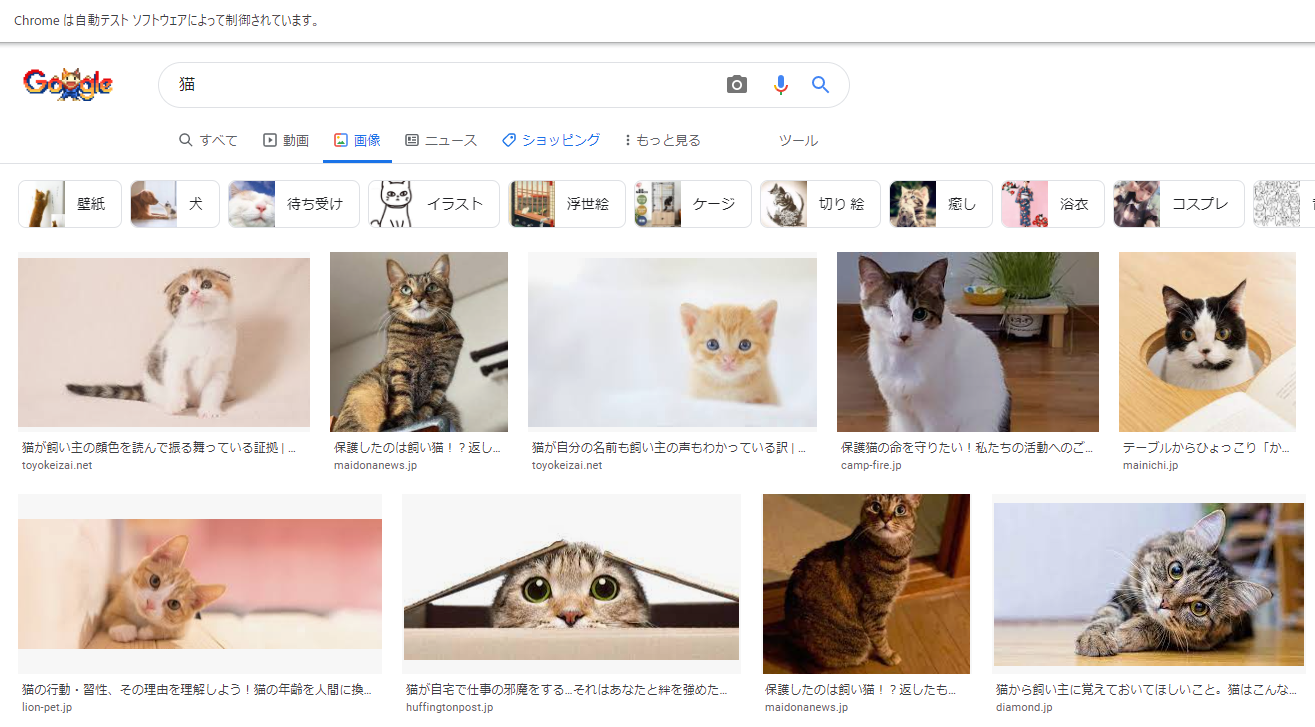Open the ニュース tab
The height and width of the screenshot is (727, 1315).
[x=441, y=140]
